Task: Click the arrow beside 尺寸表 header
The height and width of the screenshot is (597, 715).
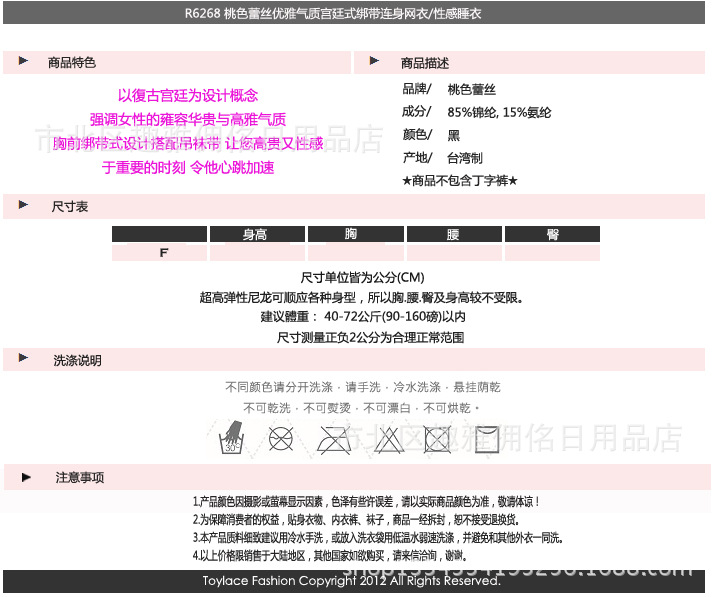Action: [x=22, y=206]
